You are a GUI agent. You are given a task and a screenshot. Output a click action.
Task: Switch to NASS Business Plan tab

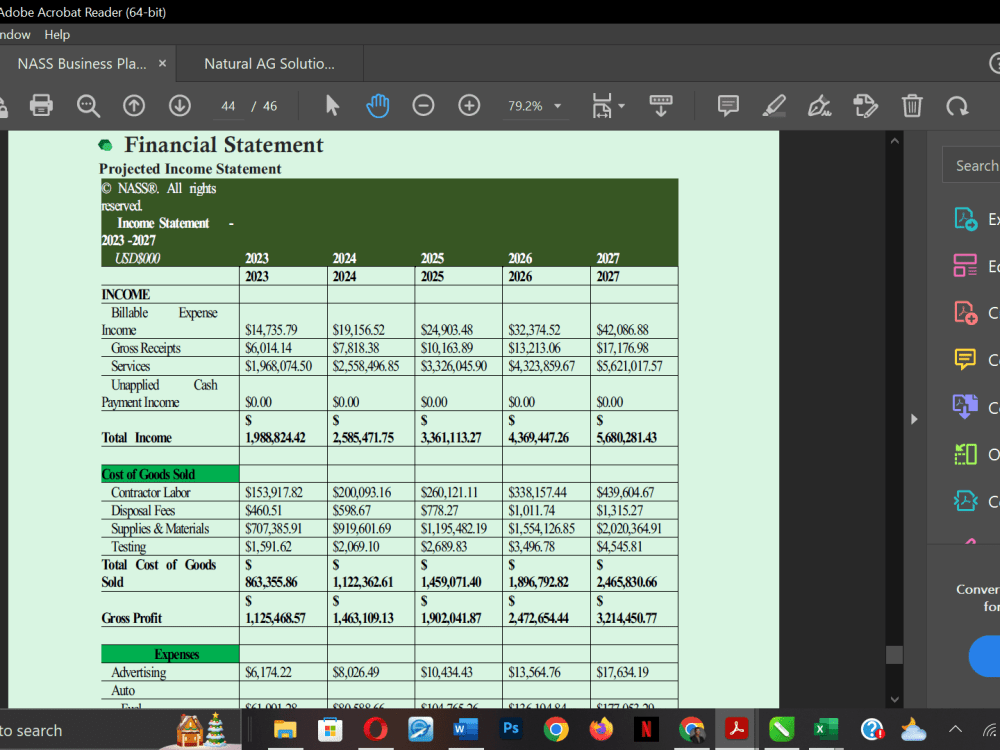pyautogui.click(x=82, y=64)
